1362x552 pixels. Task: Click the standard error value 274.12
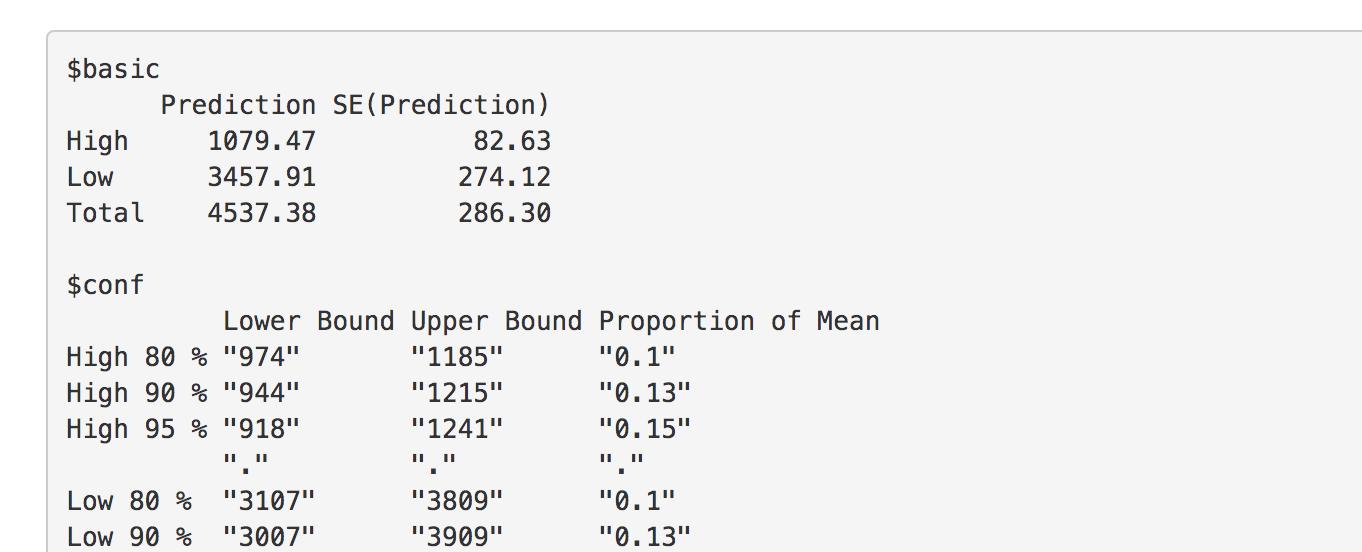tap(504, 177)
